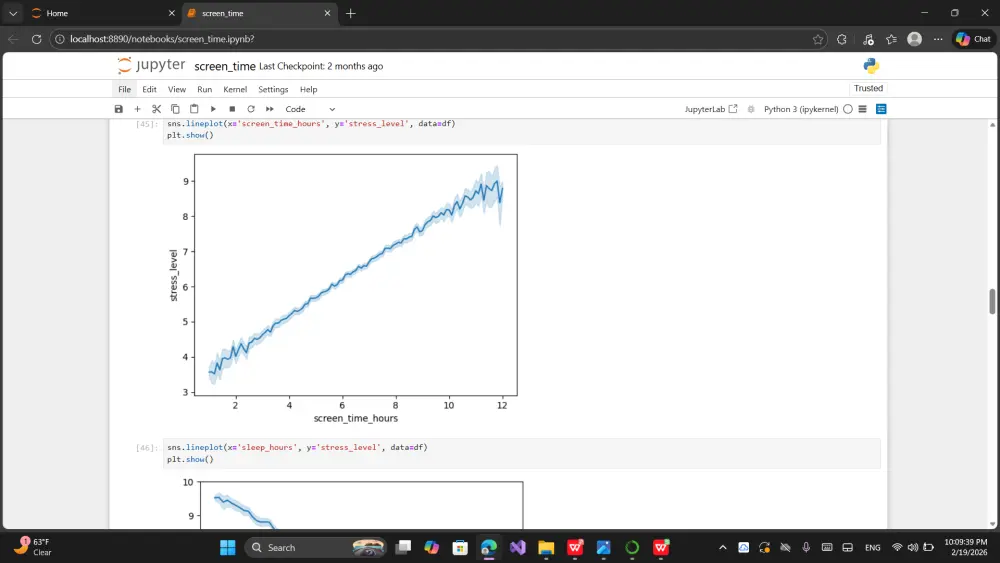Image resolution: width=1000 pixels, height=563 pixels.
Task: Open Visual Studio from the taskbar
Action: [x=517, y=547]
